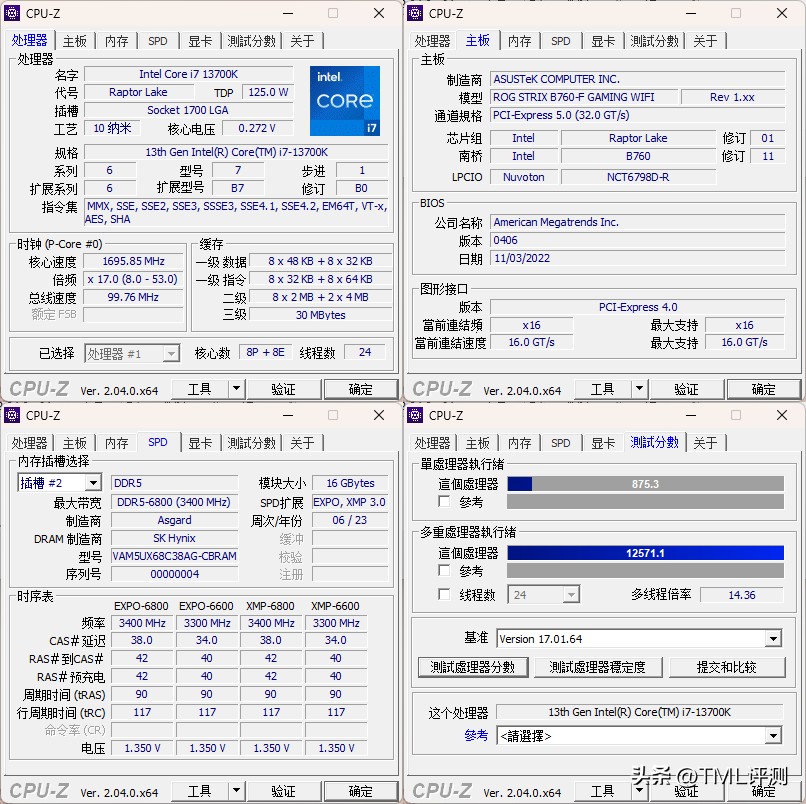The image size is (806, 804).
Task: Enable the 参考 checkbox under 多重处理器执行绪
Action: [x=444, y=570]
